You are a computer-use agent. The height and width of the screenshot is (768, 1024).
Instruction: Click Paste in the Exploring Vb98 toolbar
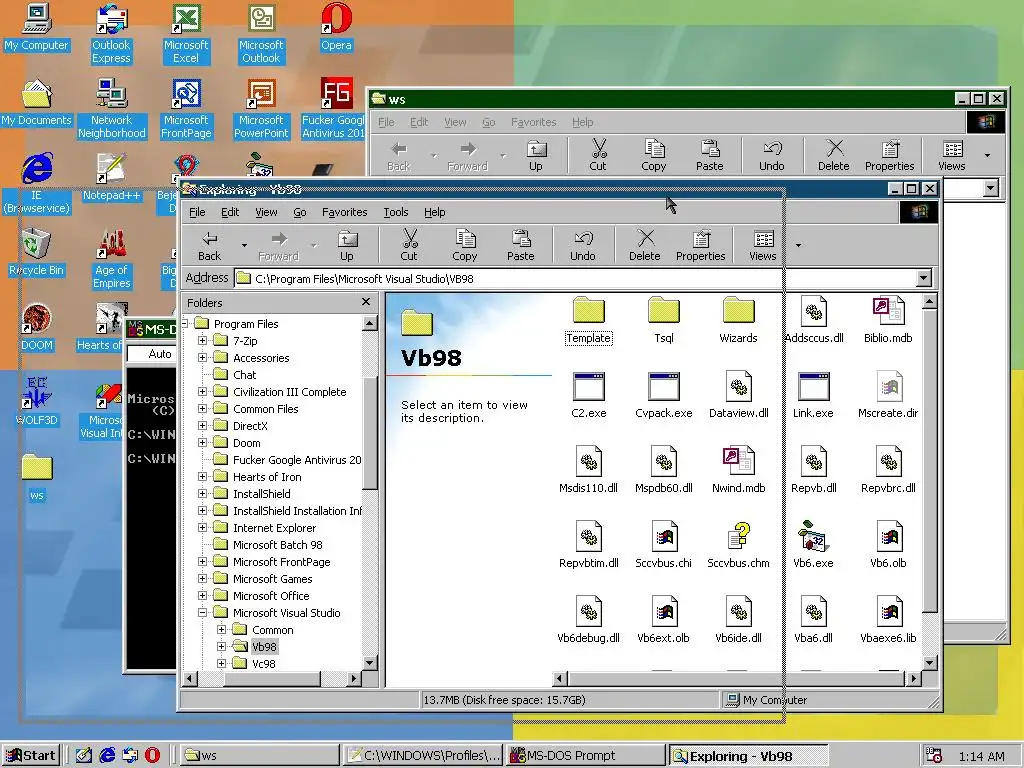[520, 246]
